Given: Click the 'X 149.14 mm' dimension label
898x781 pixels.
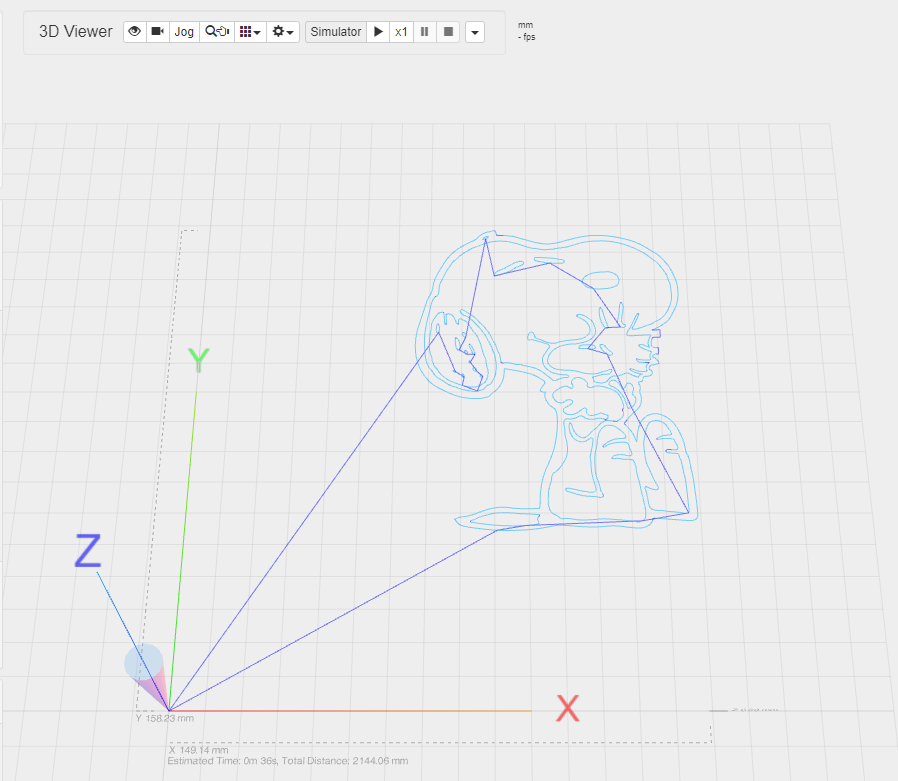Looking at the screenshot, I should click(x=198, y=750).
